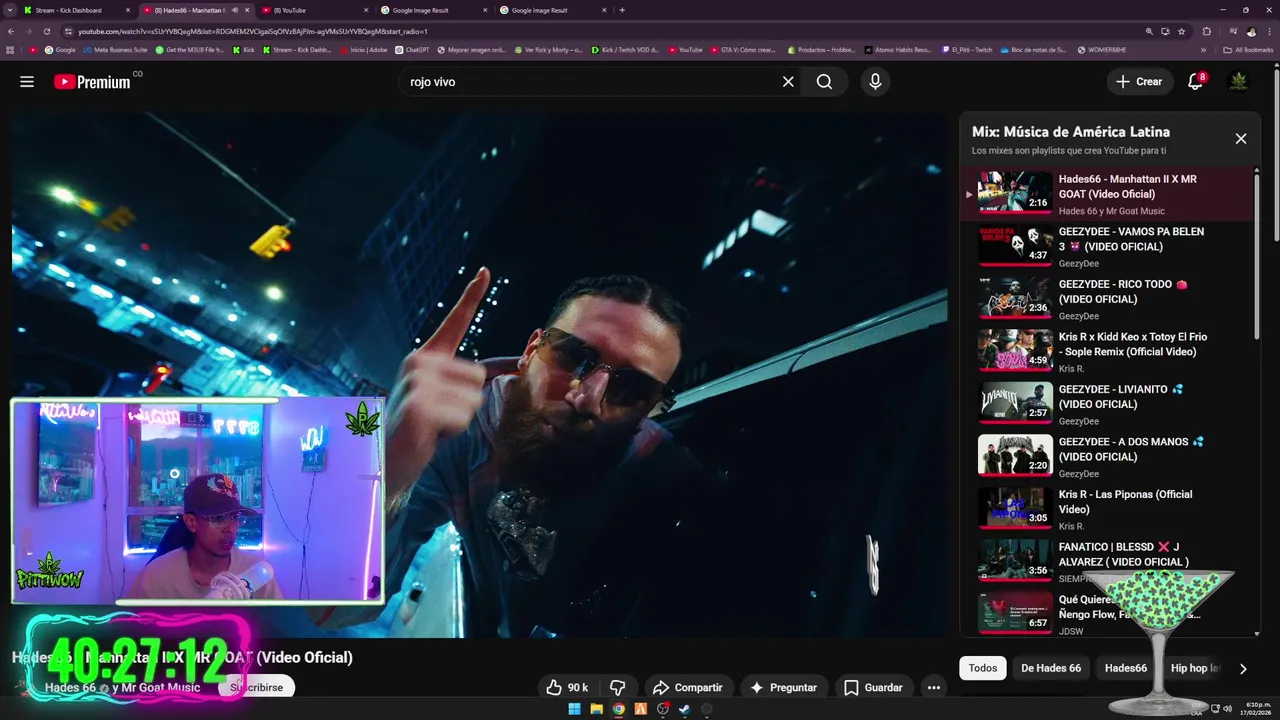This screenshot has height=720, width=1280.
Task: Open the taskbar clock and date
Action: [x=1253, y=709]
